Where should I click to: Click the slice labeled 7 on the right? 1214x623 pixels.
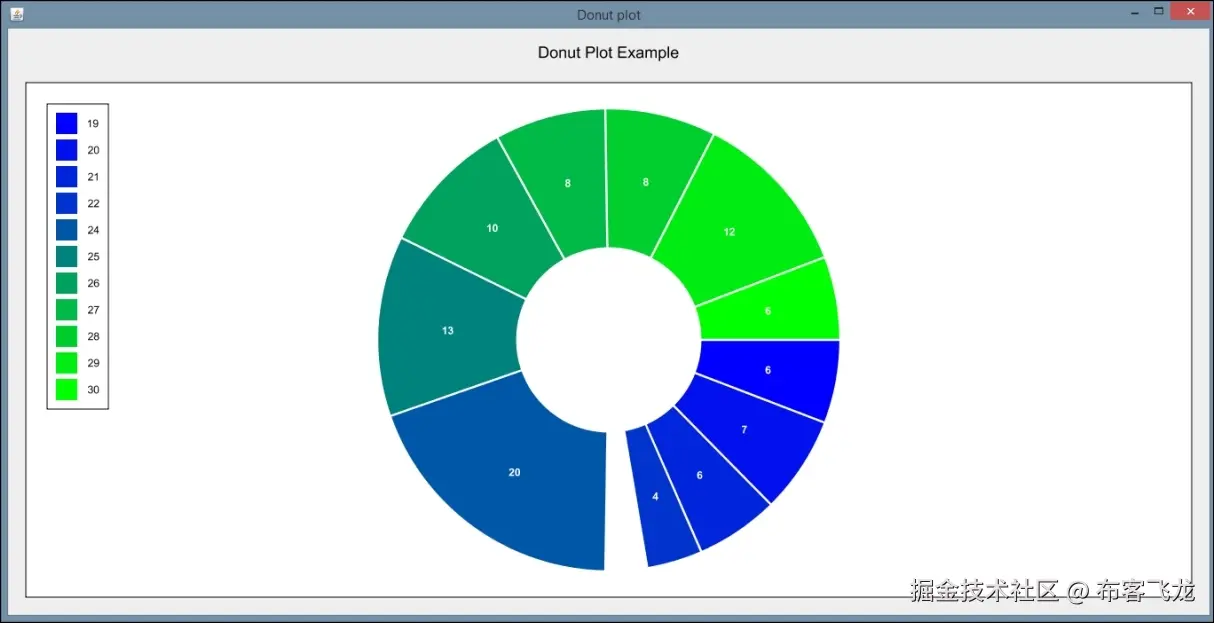(743, 429)
